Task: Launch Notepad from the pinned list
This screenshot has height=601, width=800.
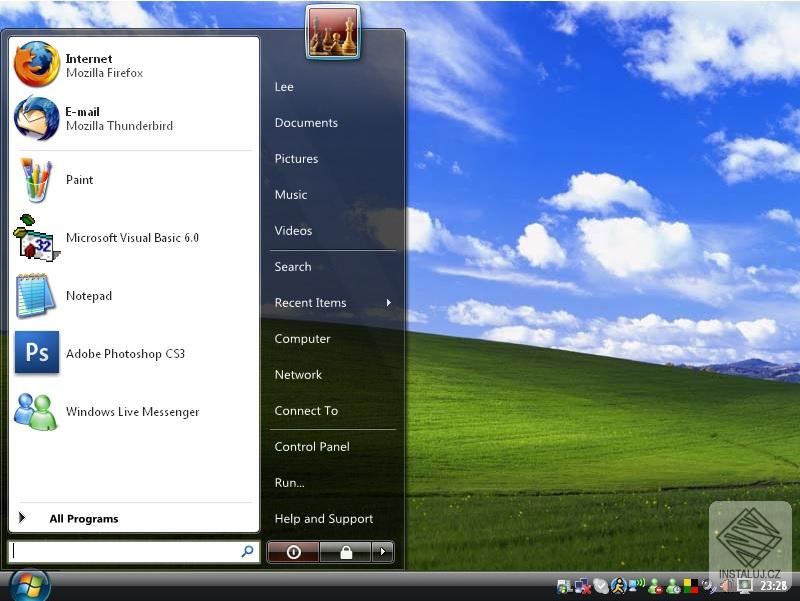Action: [x=36, y=296]
